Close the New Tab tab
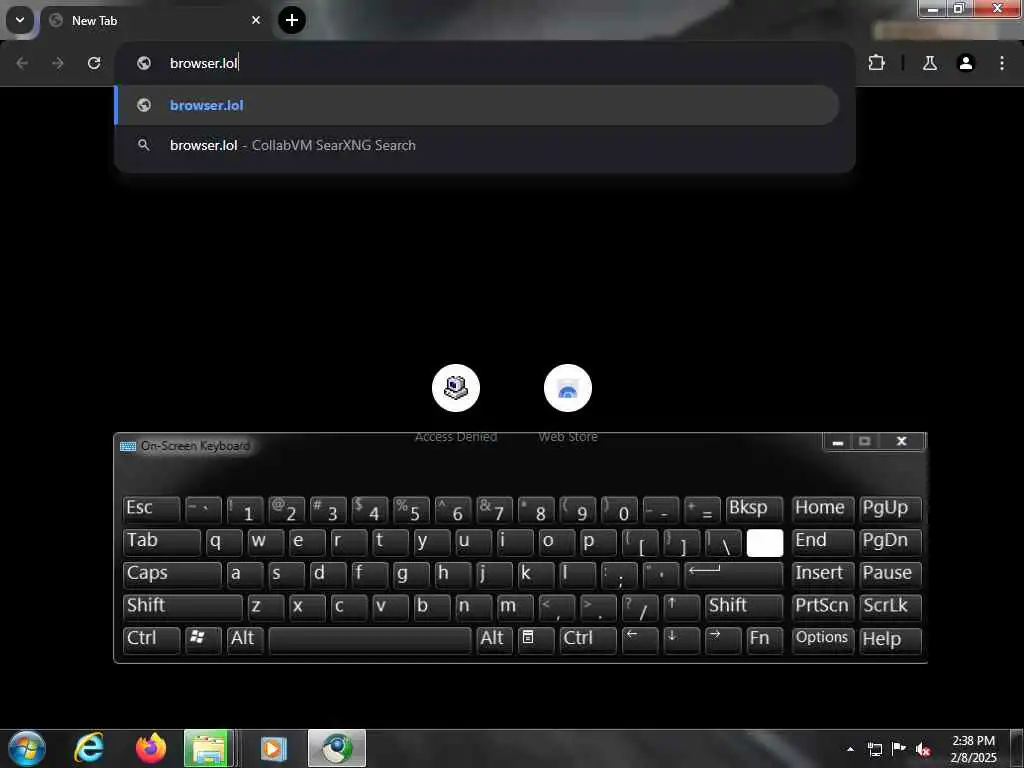Viewport: 1024px width, 768px height. tap(256, 20)
